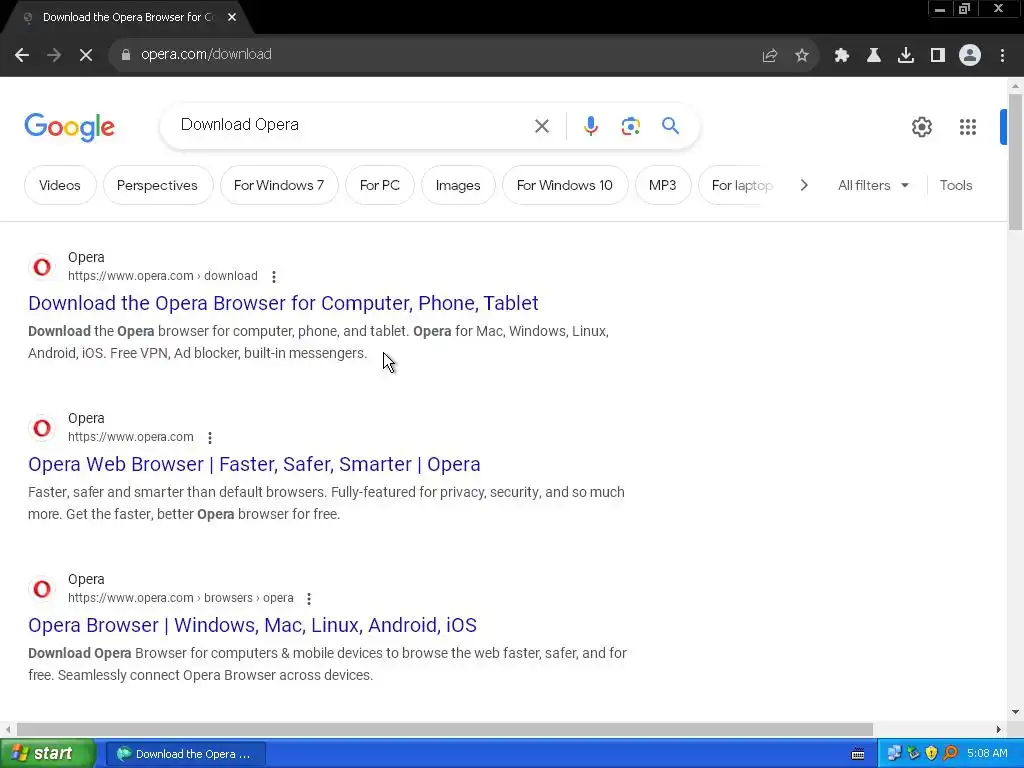
Task: Click the Opera favicon of the first result
Action: (42, 266)
